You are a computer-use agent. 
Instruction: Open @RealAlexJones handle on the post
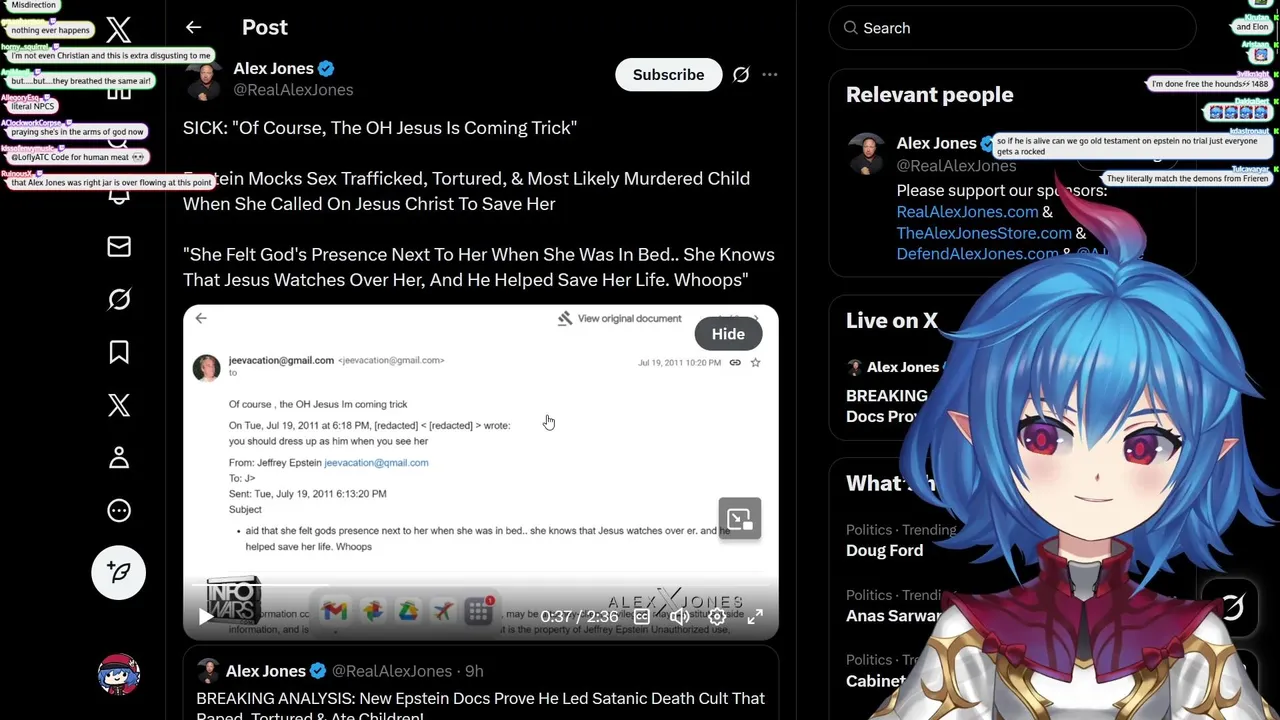[x=293, y=90]
